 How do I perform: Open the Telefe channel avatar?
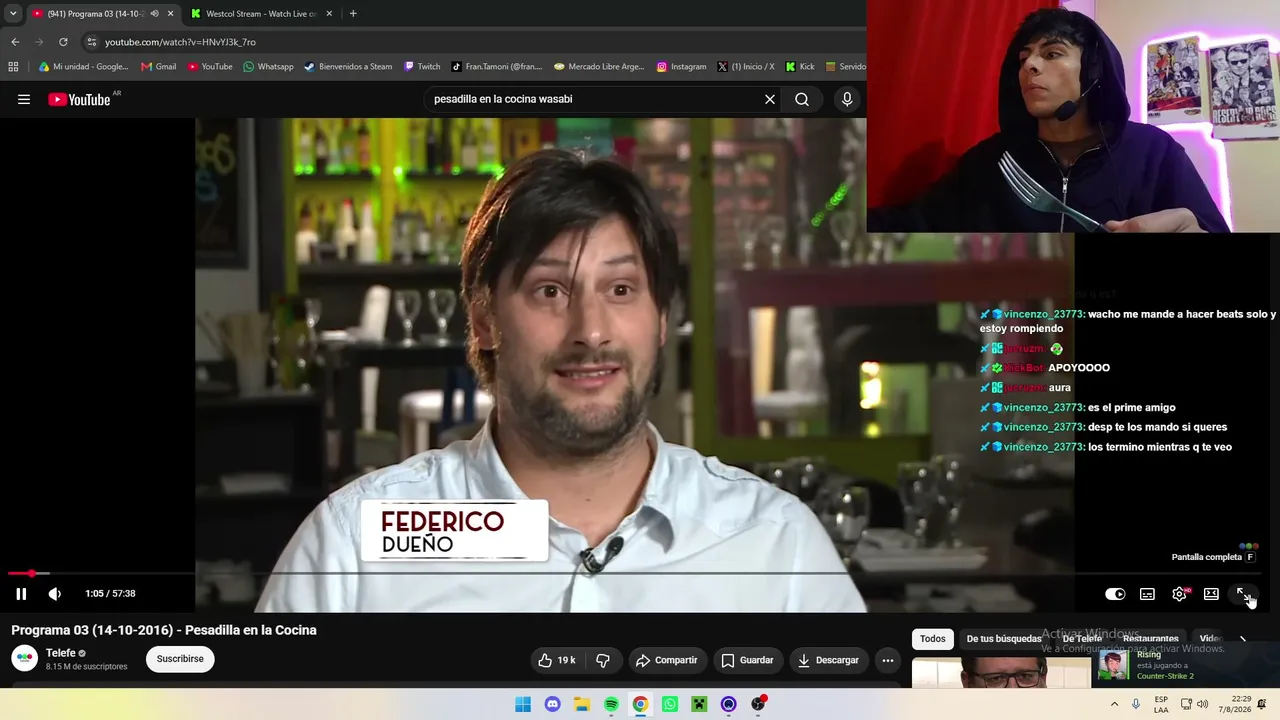tap(25, 658)
